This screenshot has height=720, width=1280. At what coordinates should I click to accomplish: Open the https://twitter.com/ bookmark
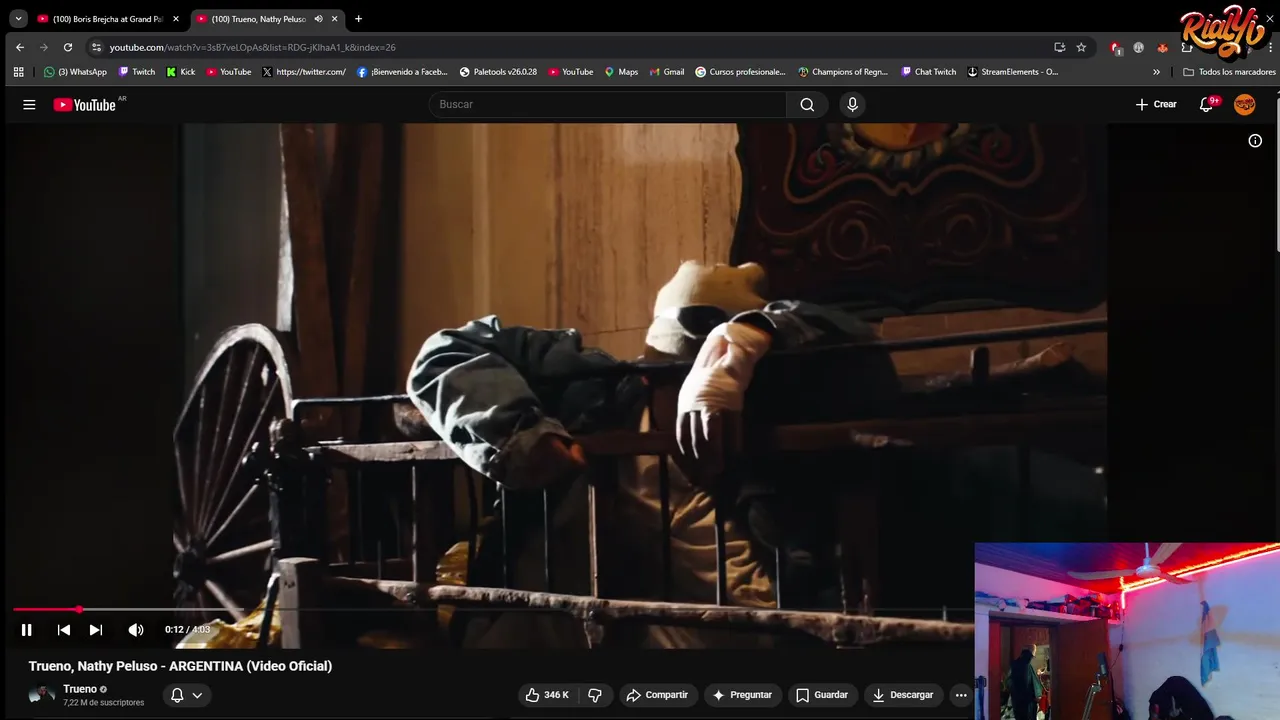pyautogui.click(x=304, y=72)
